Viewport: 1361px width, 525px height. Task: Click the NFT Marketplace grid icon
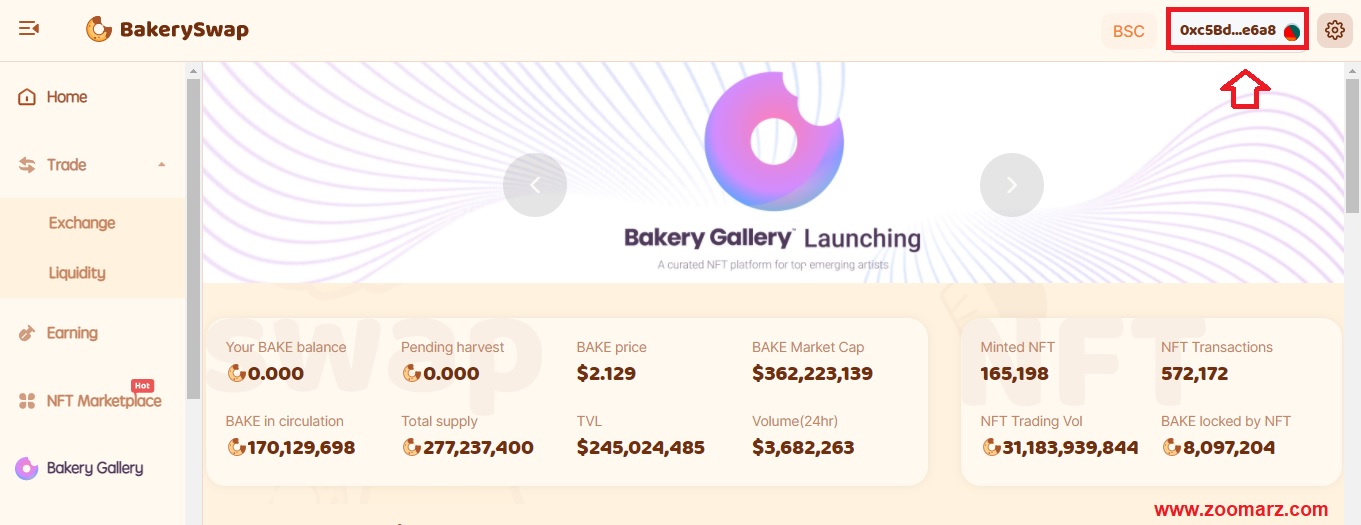pos(27,401)
